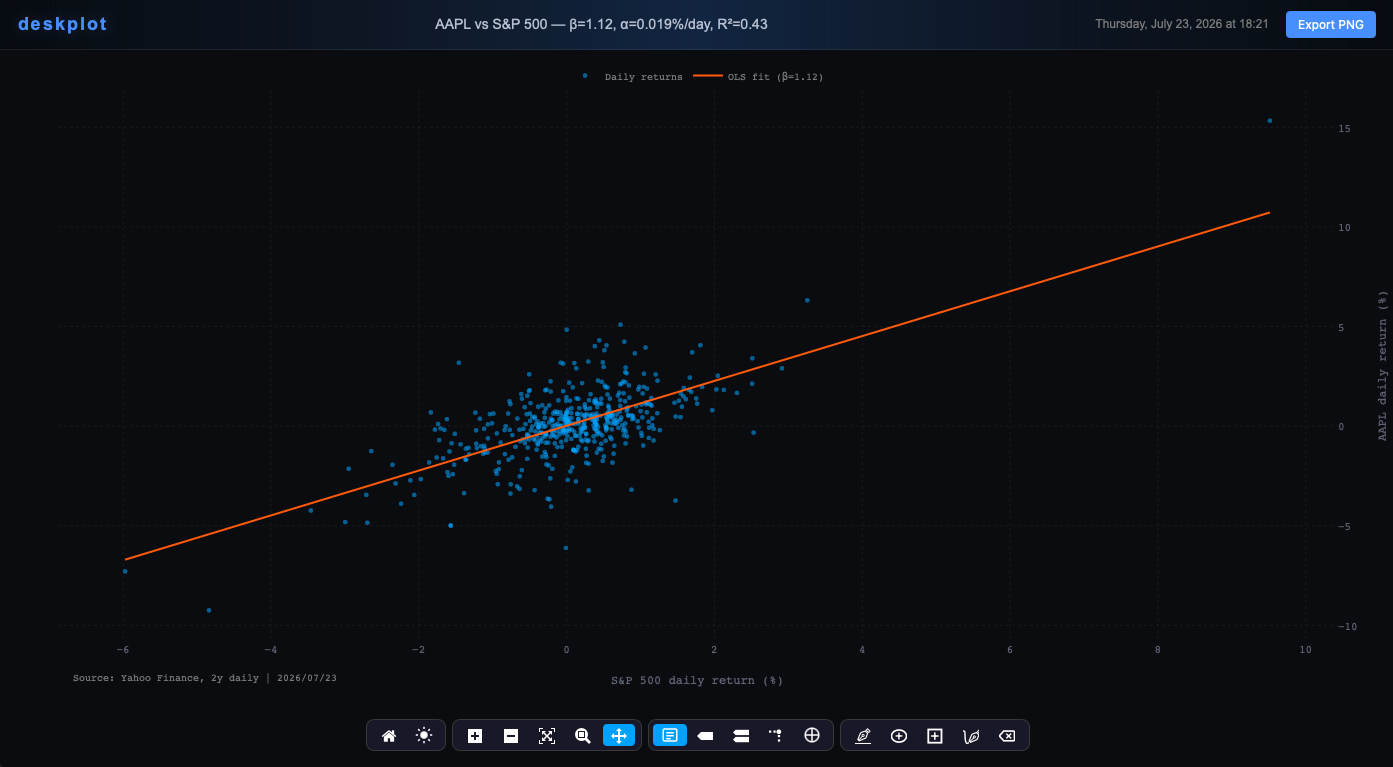Select the magnifier box zoom tool
1393x767 pixels.
[583, 736]
